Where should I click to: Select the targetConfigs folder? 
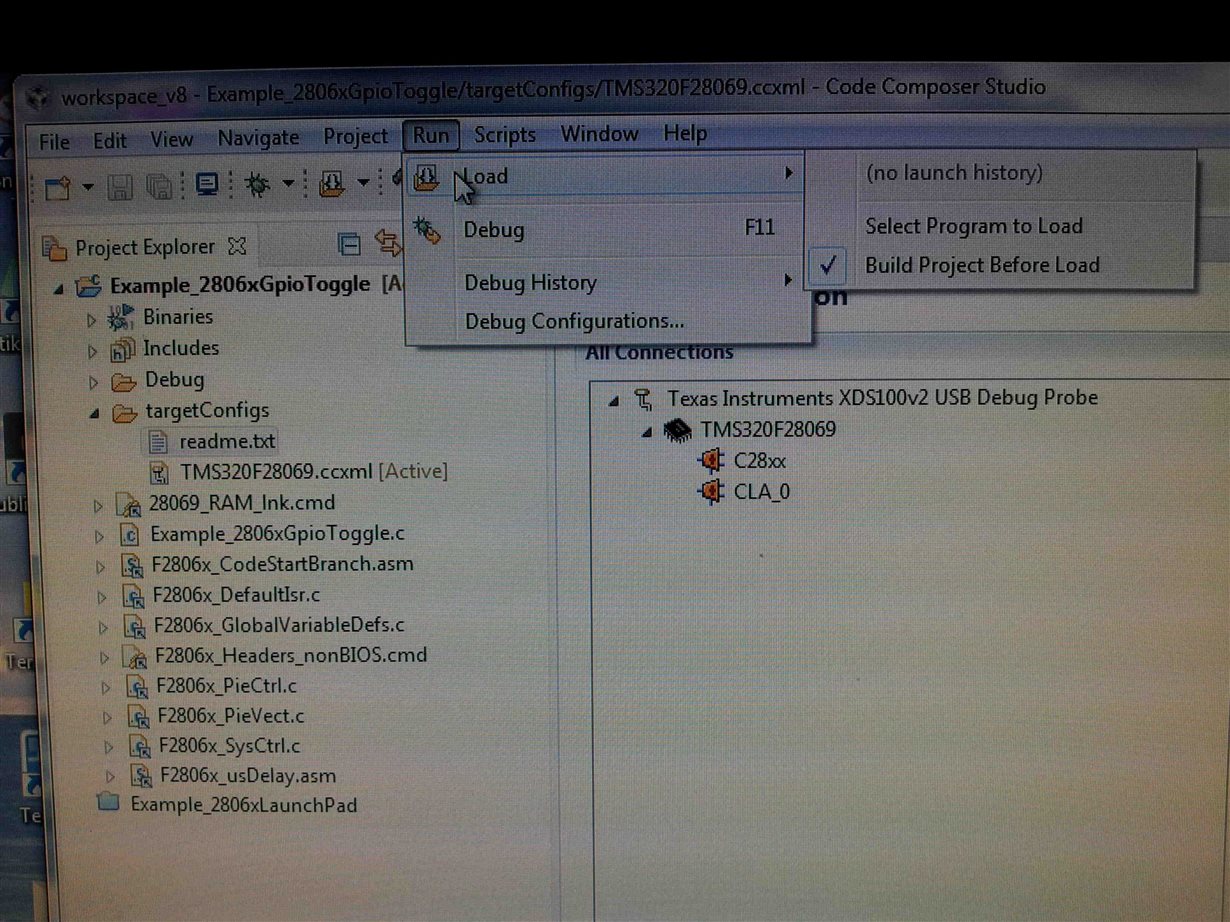tap(207, 410)
